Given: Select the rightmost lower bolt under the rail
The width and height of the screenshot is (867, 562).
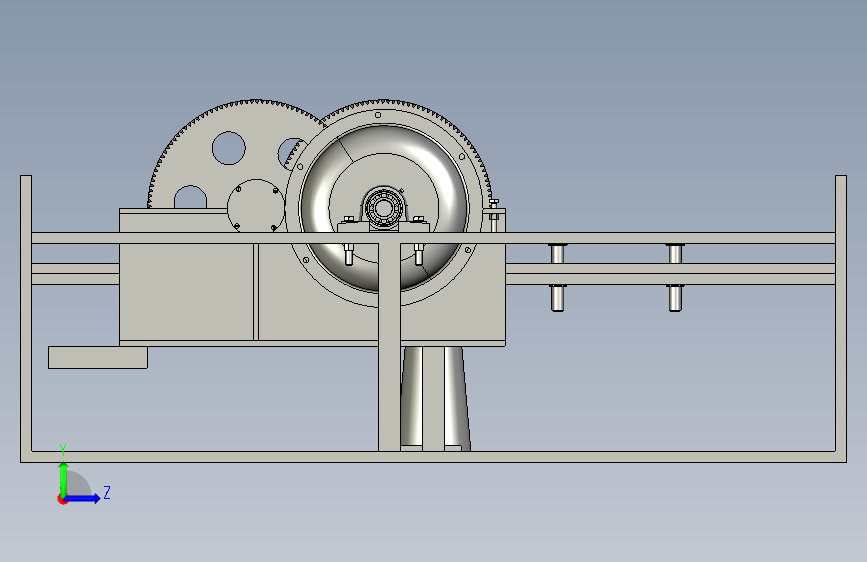Looking at the screenshot, I should click(675, 298).
